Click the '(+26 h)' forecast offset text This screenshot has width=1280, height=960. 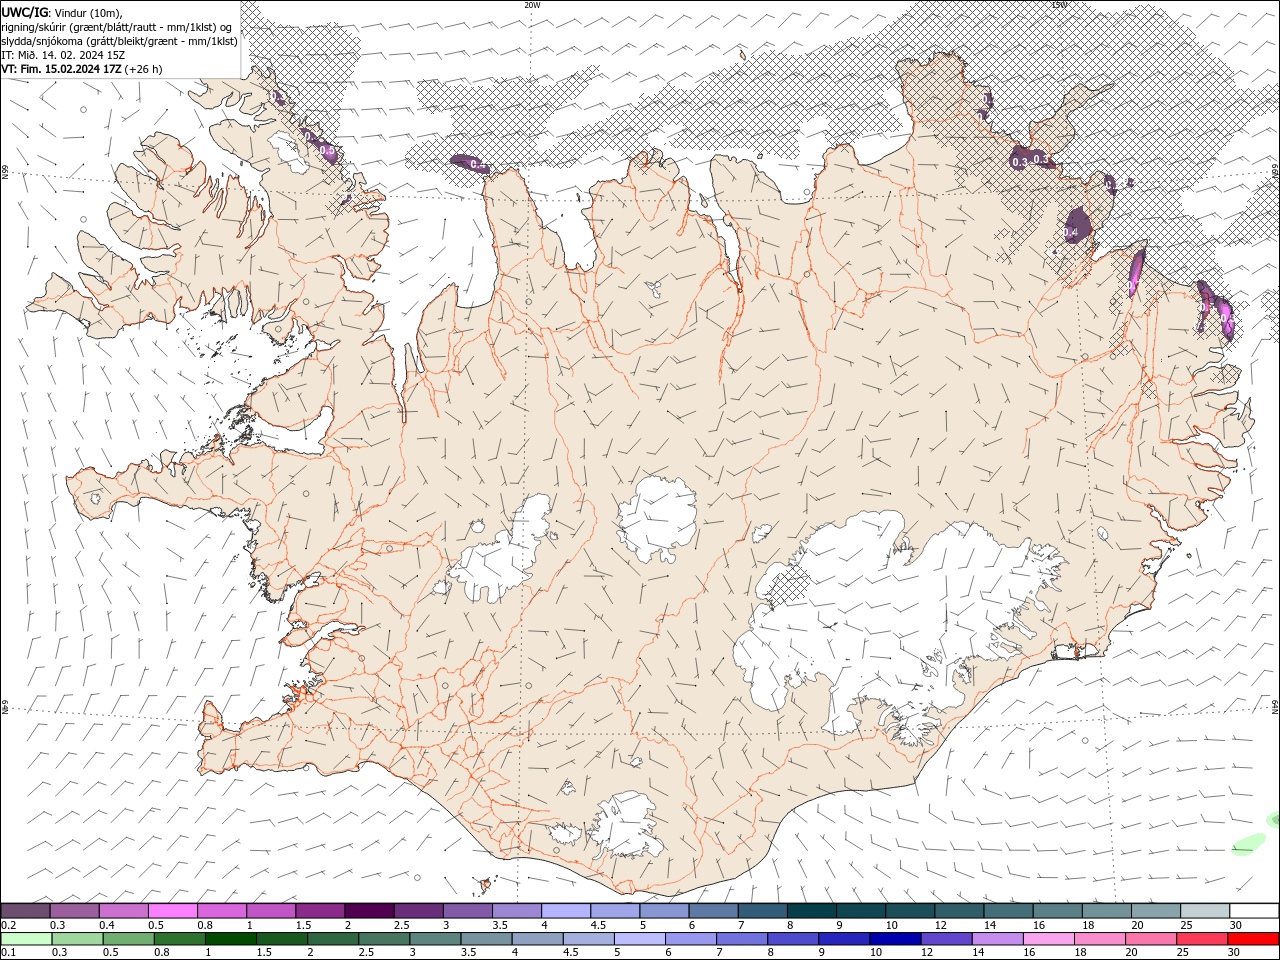coord(144,70)
